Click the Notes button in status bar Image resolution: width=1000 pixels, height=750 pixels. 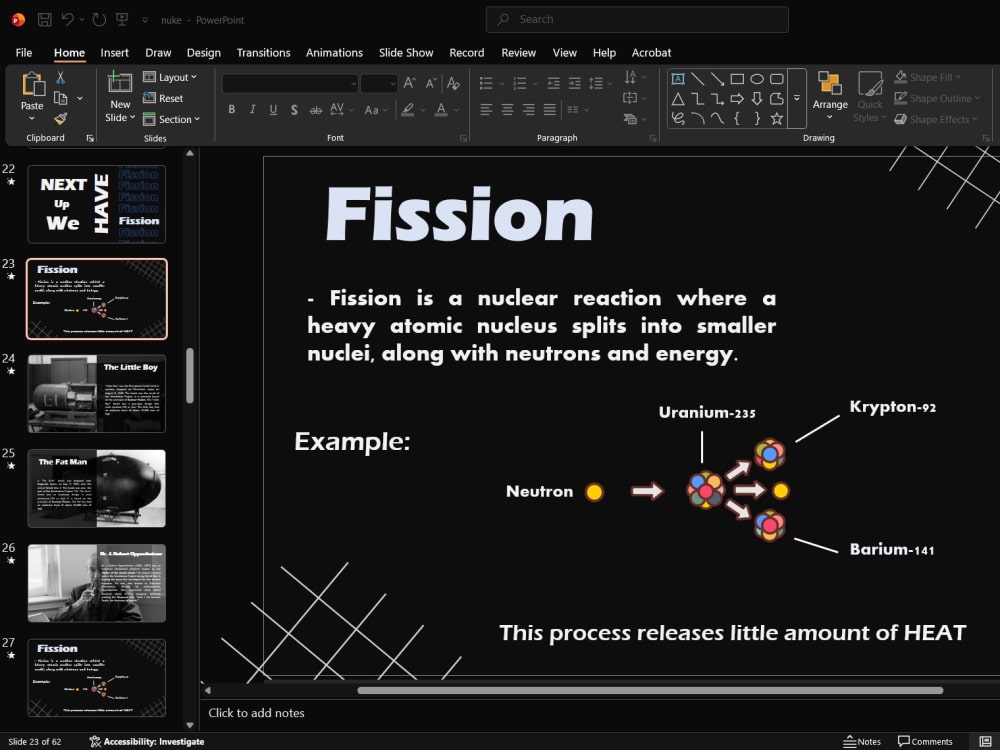pyautogui.click(x=862, y=742)
